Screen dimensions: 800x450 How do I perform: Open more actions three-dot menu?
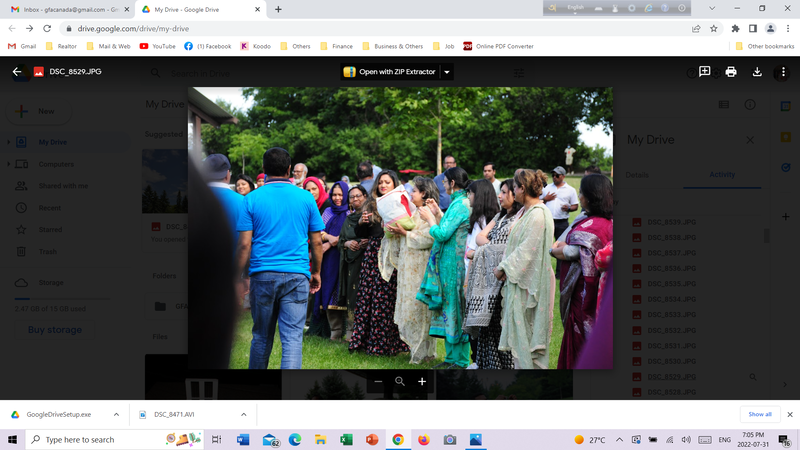tap(783, 72)
